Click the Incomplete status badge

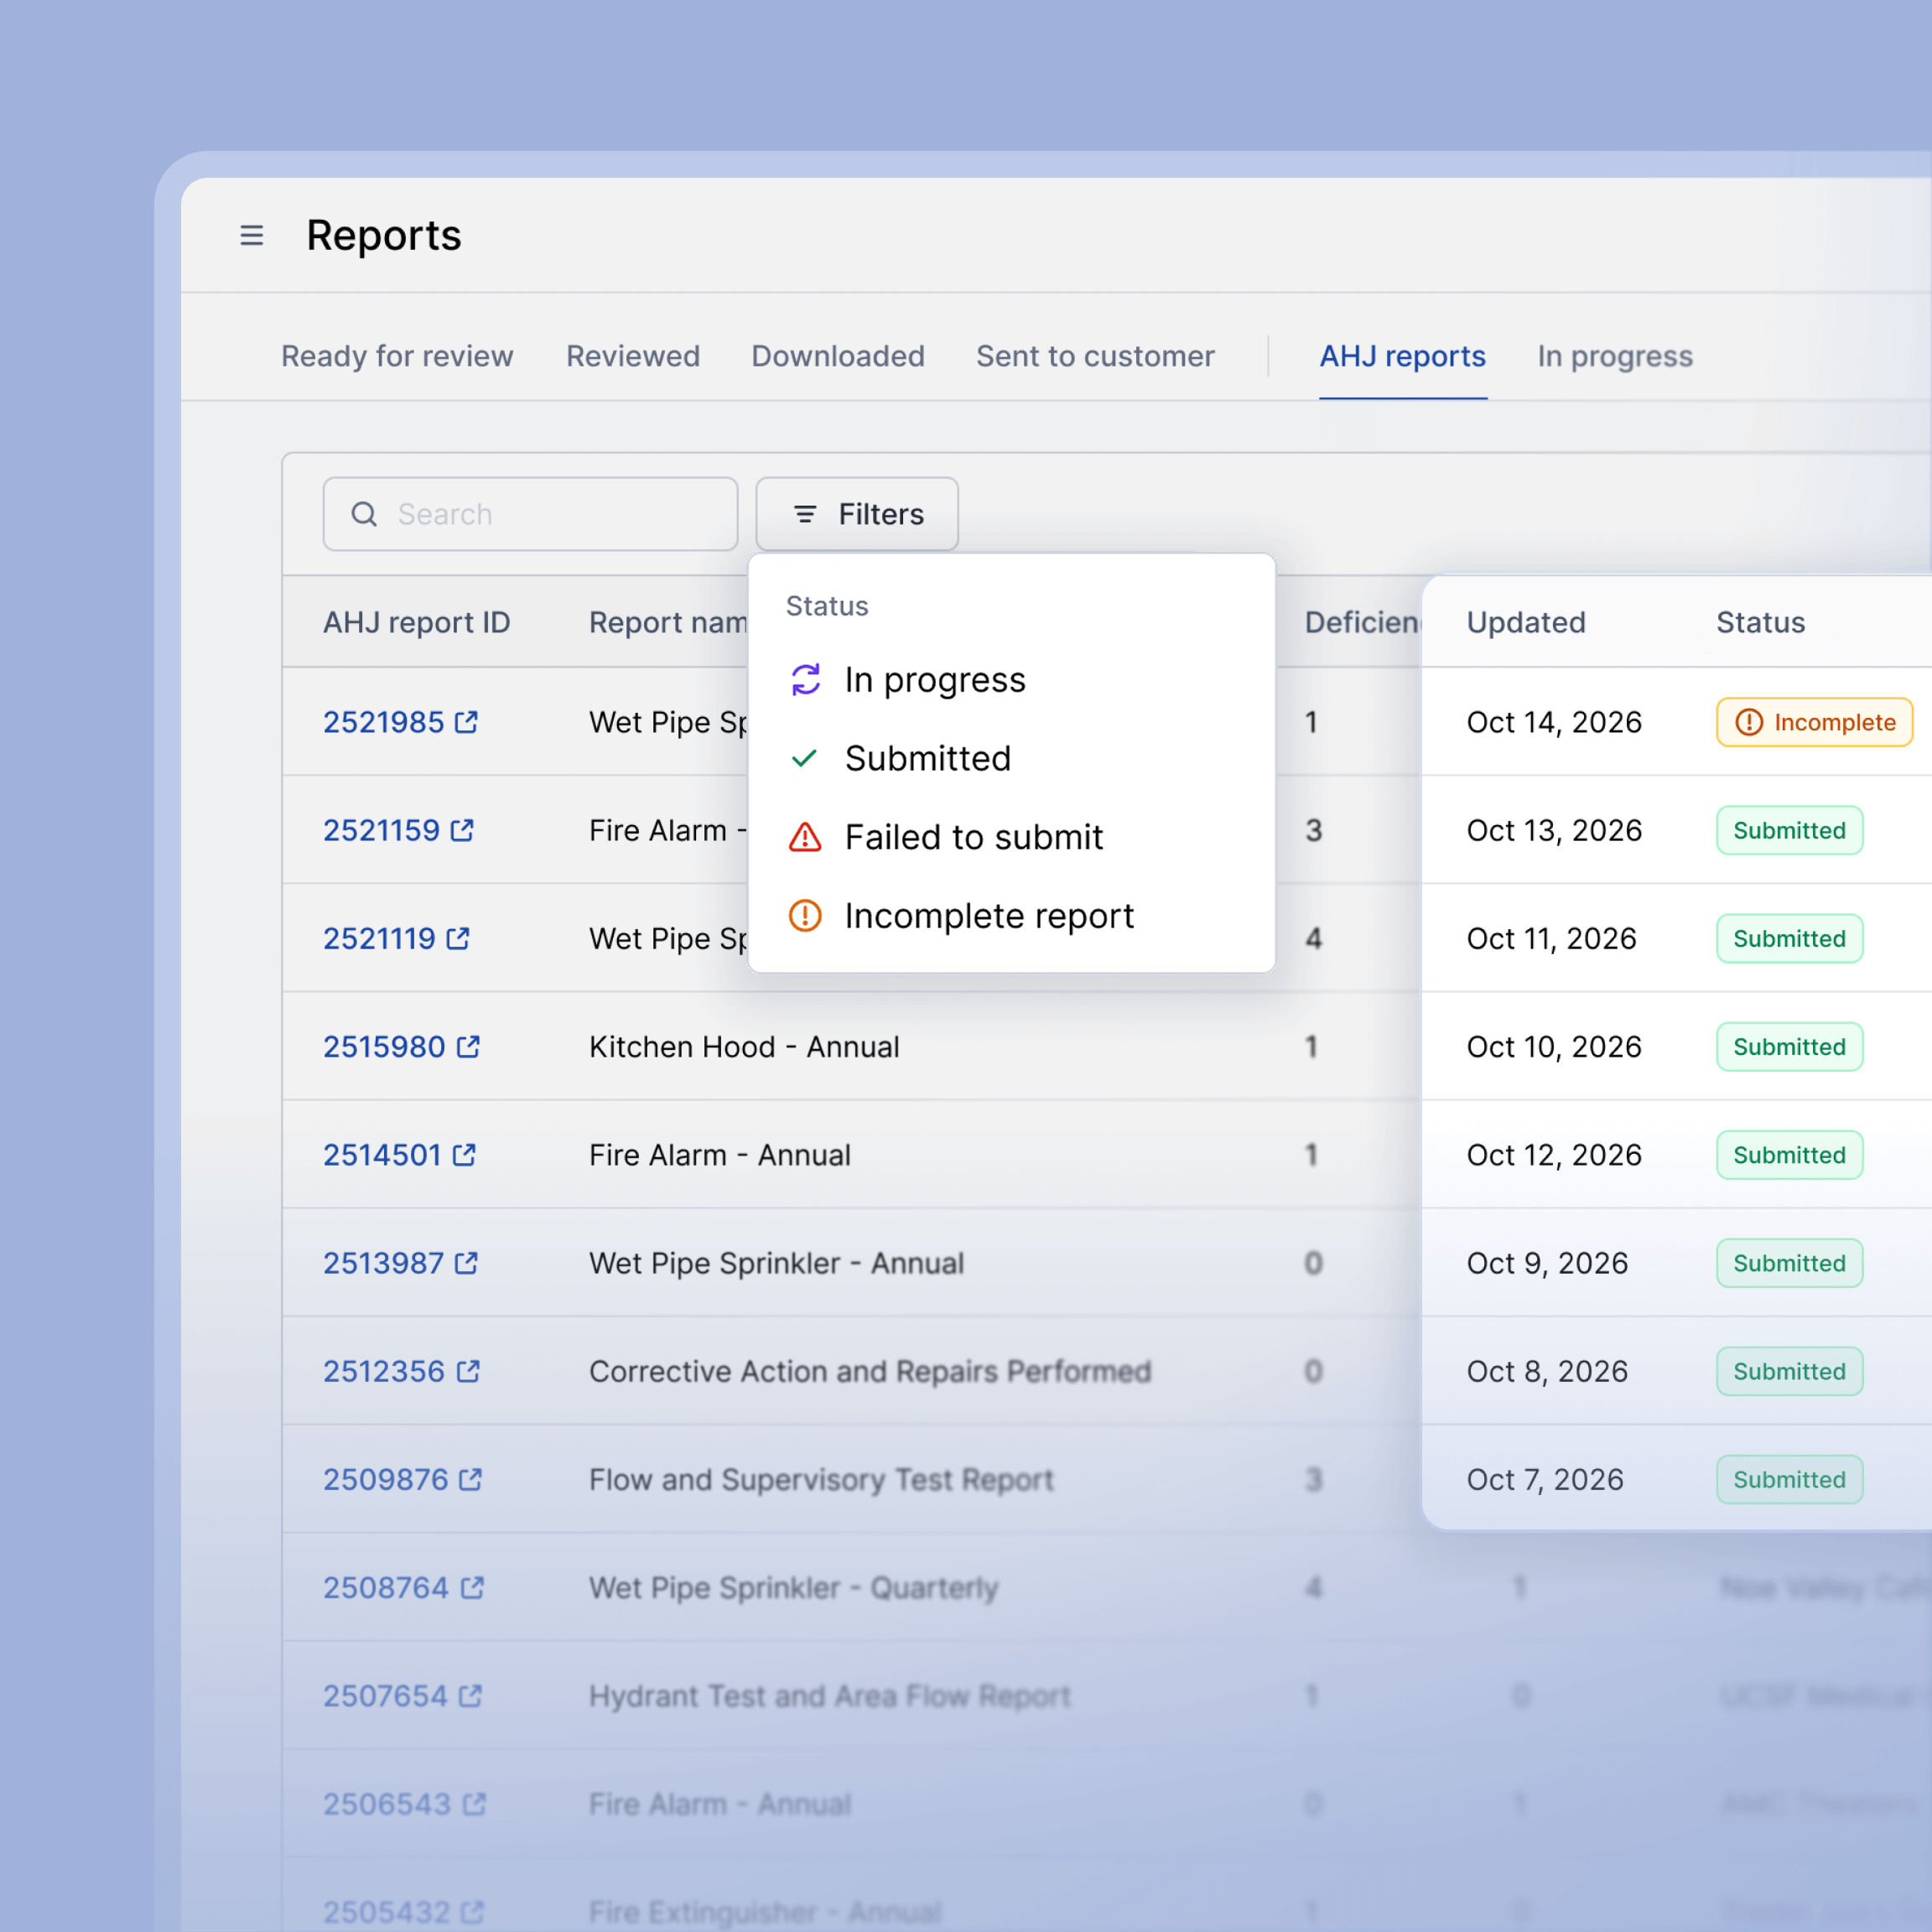point(1814,722)
